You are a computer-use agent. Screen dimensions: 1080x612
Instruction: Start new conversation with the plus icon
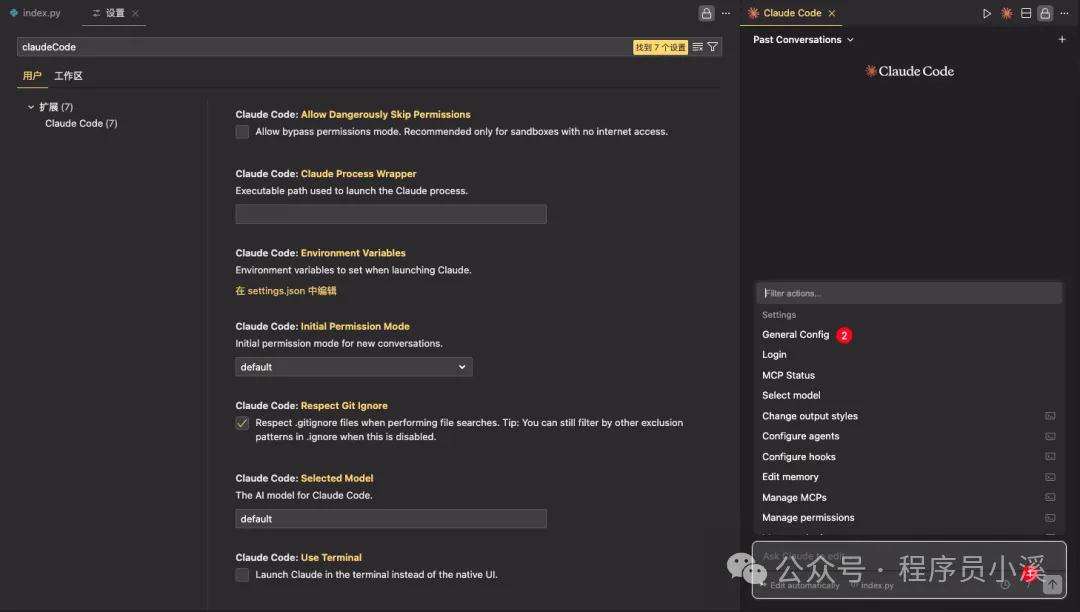[1061, 39]
